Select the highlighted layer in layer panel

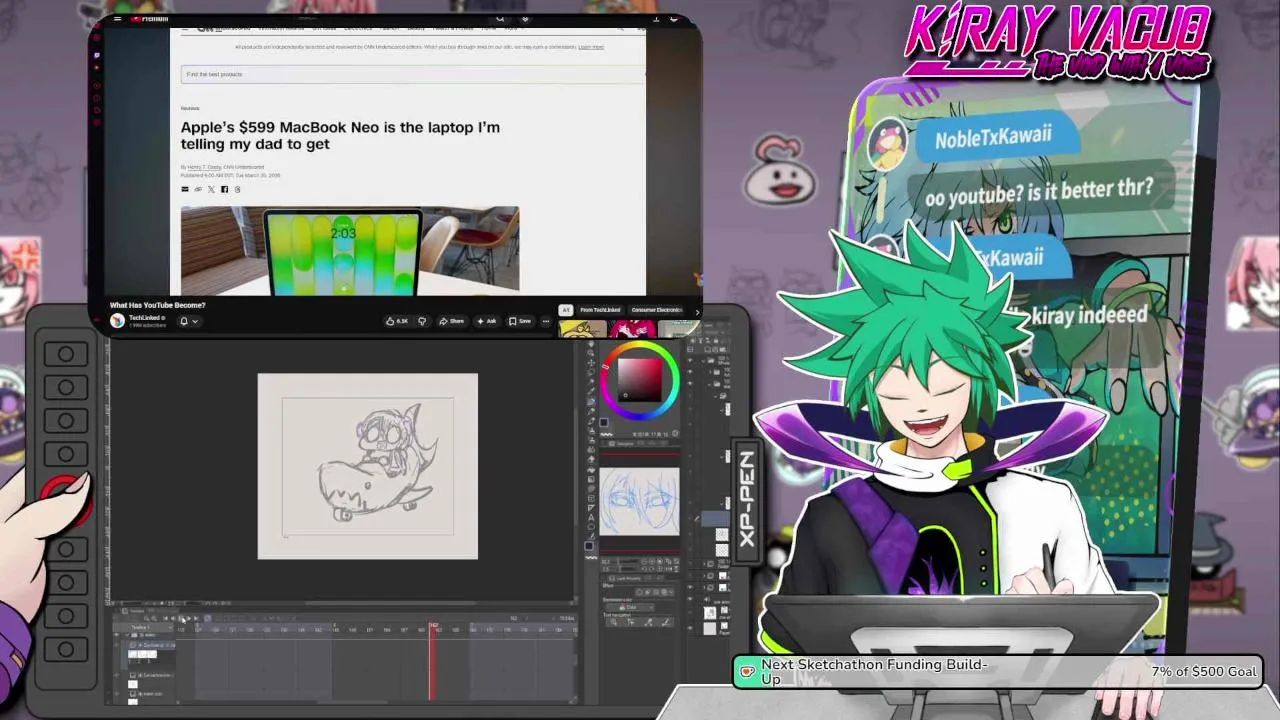(x=715, y=518)
